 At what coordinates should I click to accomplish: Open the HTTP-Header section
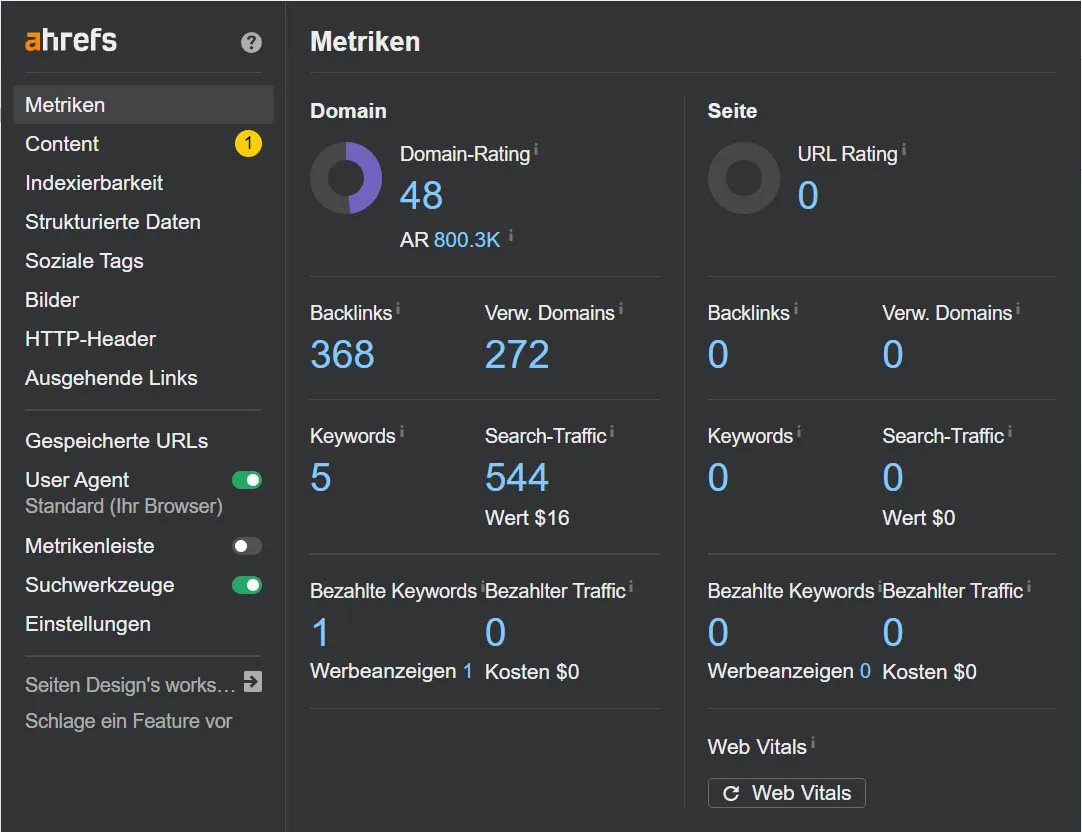coord(90,339)
